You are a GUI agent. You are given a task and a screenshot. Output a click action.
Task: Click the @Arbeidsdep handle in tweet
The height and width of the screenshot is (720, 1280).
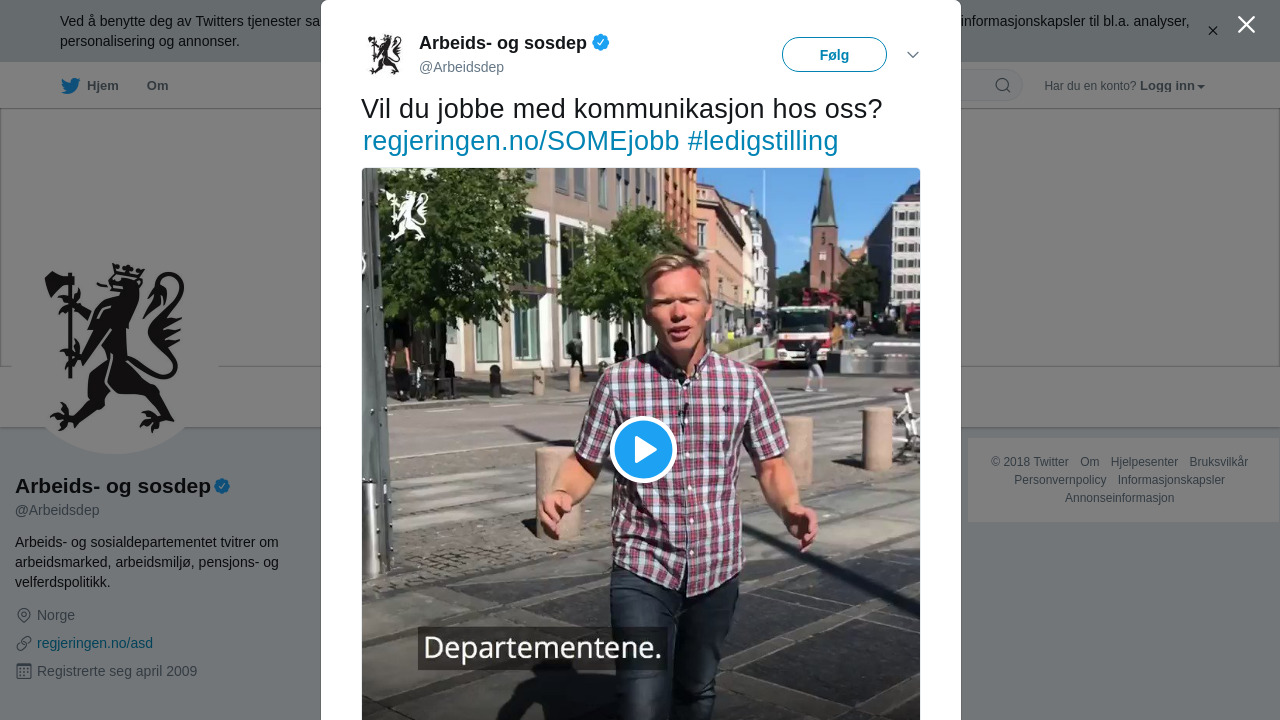coord(461,67)
